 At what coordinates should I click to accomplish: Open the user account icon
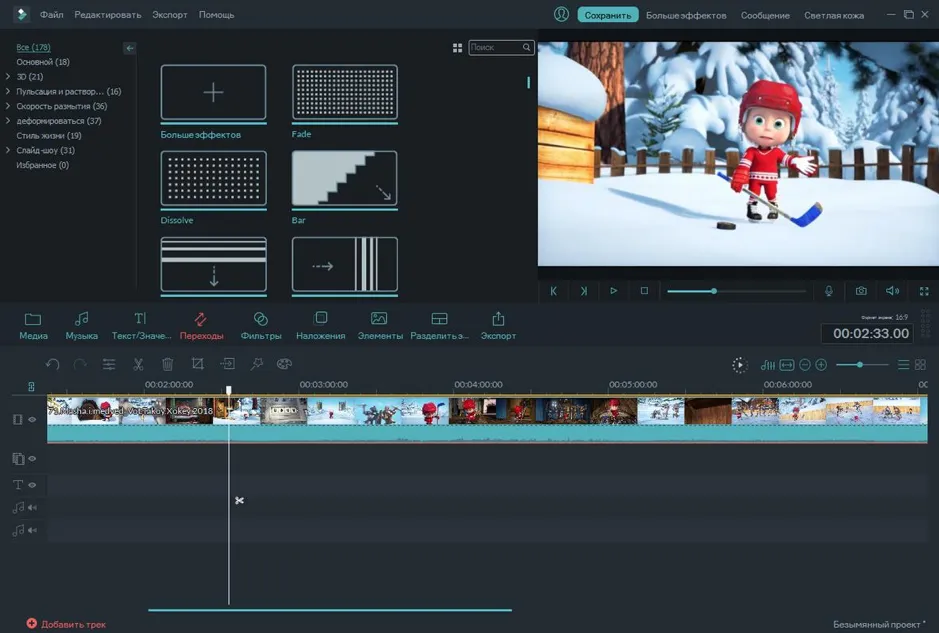point(561,14)
